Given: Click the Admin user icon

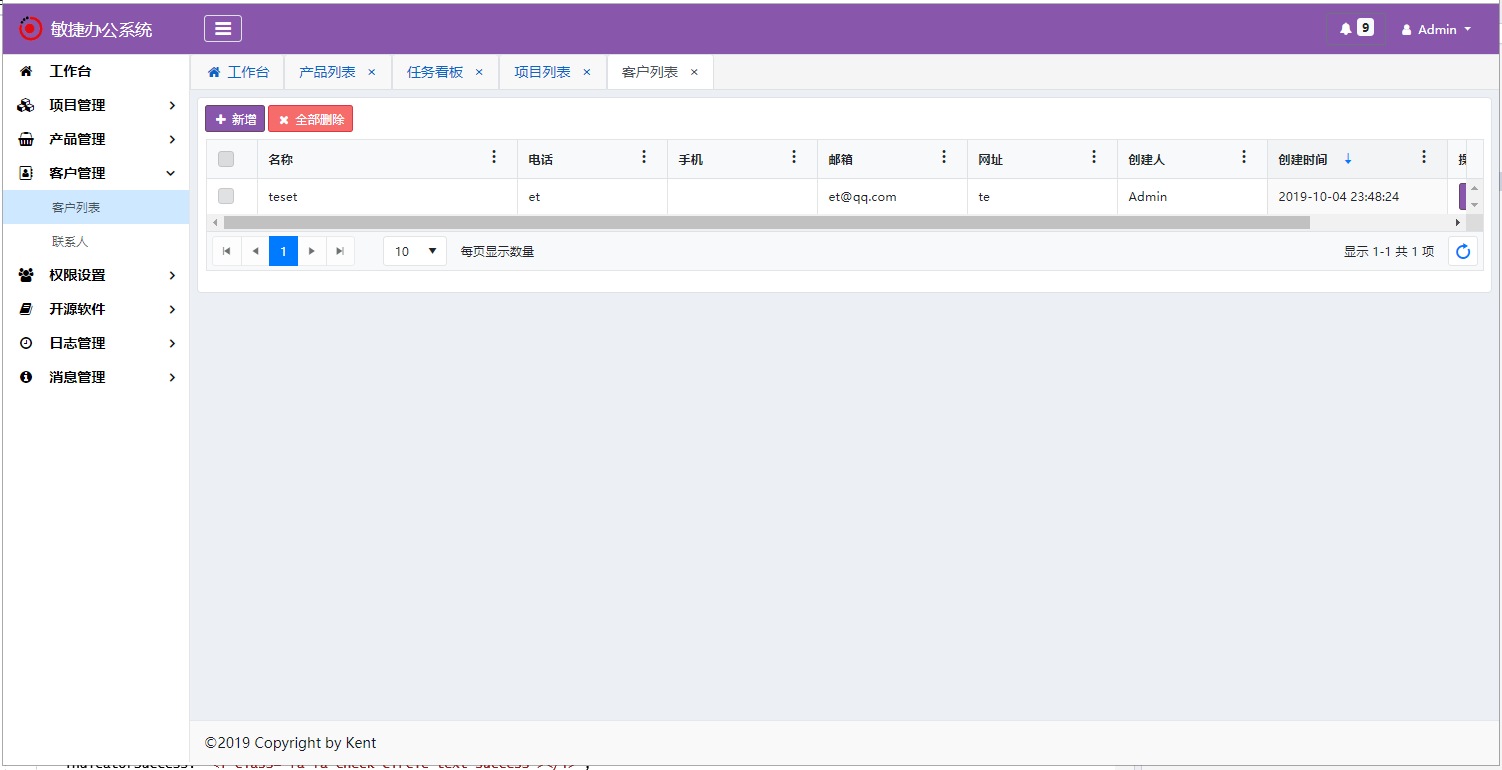Looking at the screenshot, I should tap(1407, 30).
